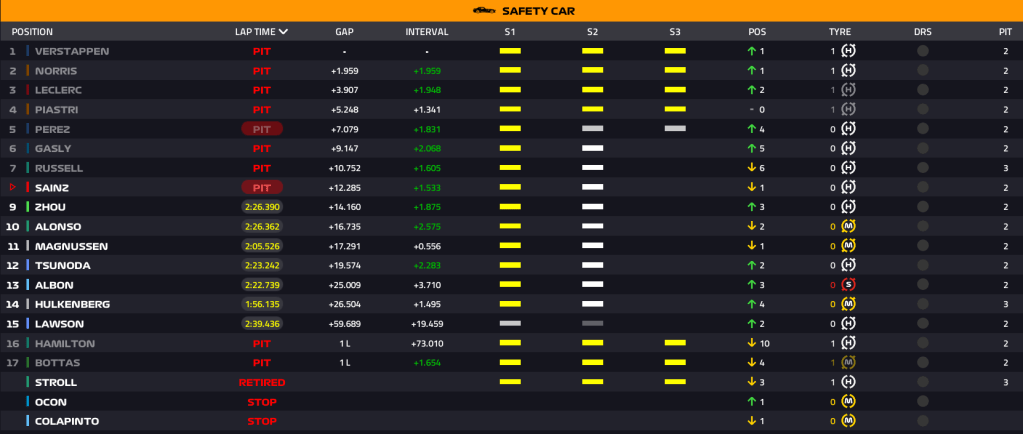Screen dimensions: 1023x434
Task: Click Sainz's DRS indicator dot
Action: click(x=923, y=187)
